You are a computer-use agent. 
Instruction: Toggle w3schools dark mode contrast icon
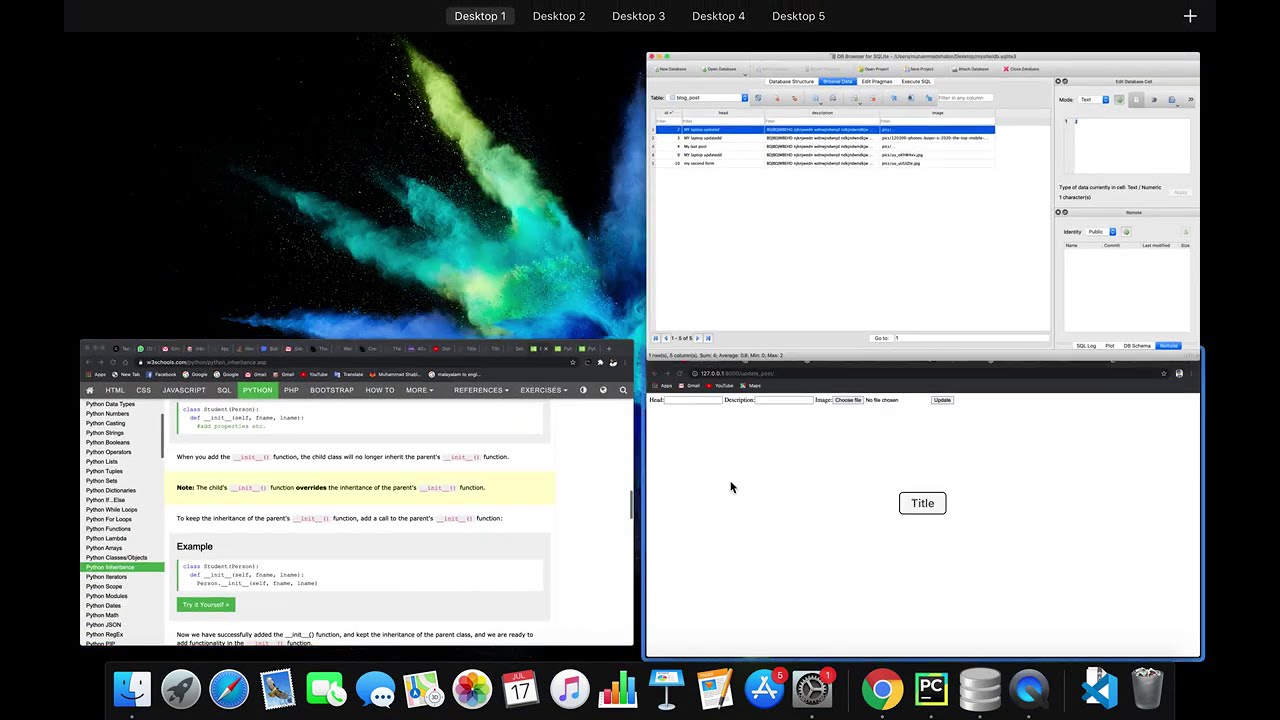coord(583,390)
